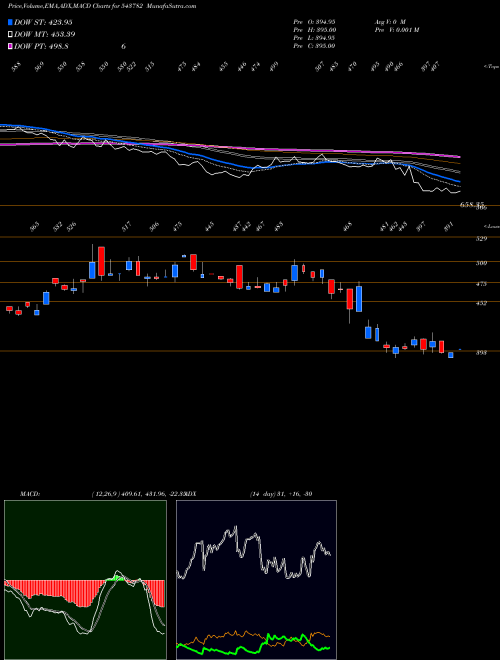This screenshot has height=660, width=500.
Task: Select the 'DOW ST: 423.95' legend text
Action: click(x=43, y=22)
